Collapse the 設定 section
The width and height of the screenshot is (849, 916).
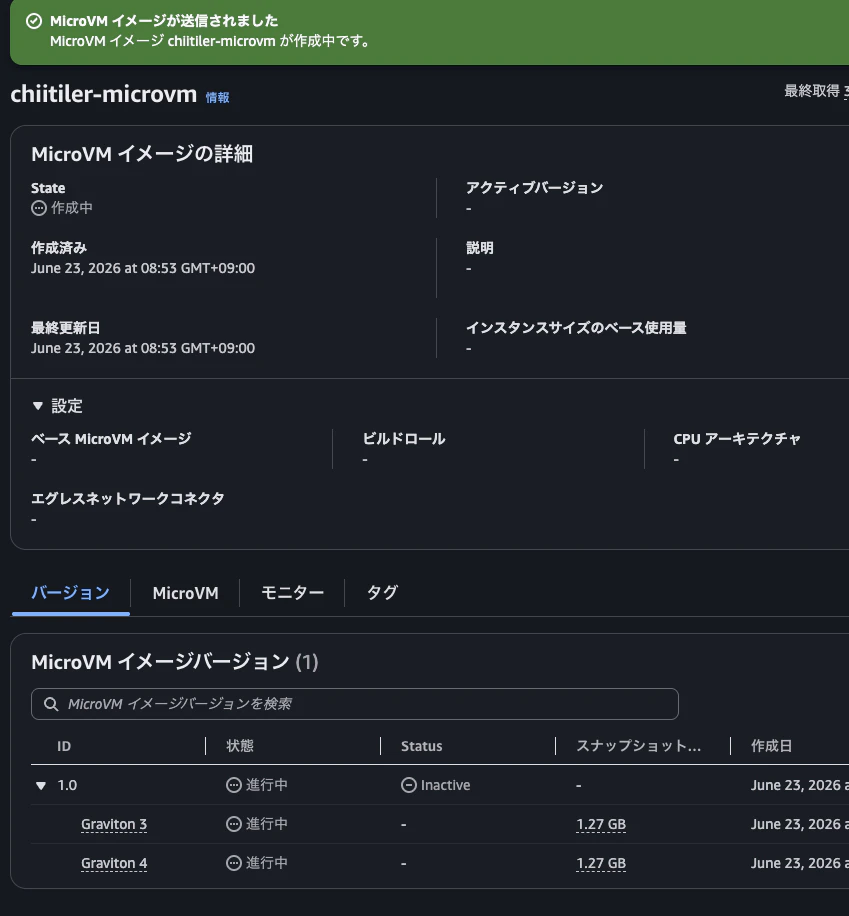point(38,405)
